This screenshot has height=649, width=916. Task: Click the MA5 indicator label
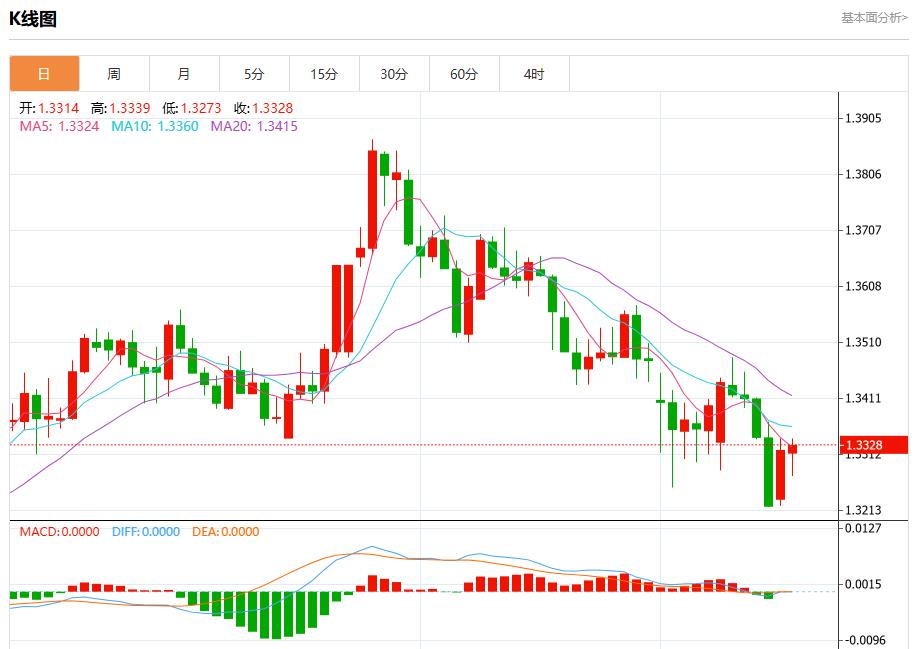(59, 126)
